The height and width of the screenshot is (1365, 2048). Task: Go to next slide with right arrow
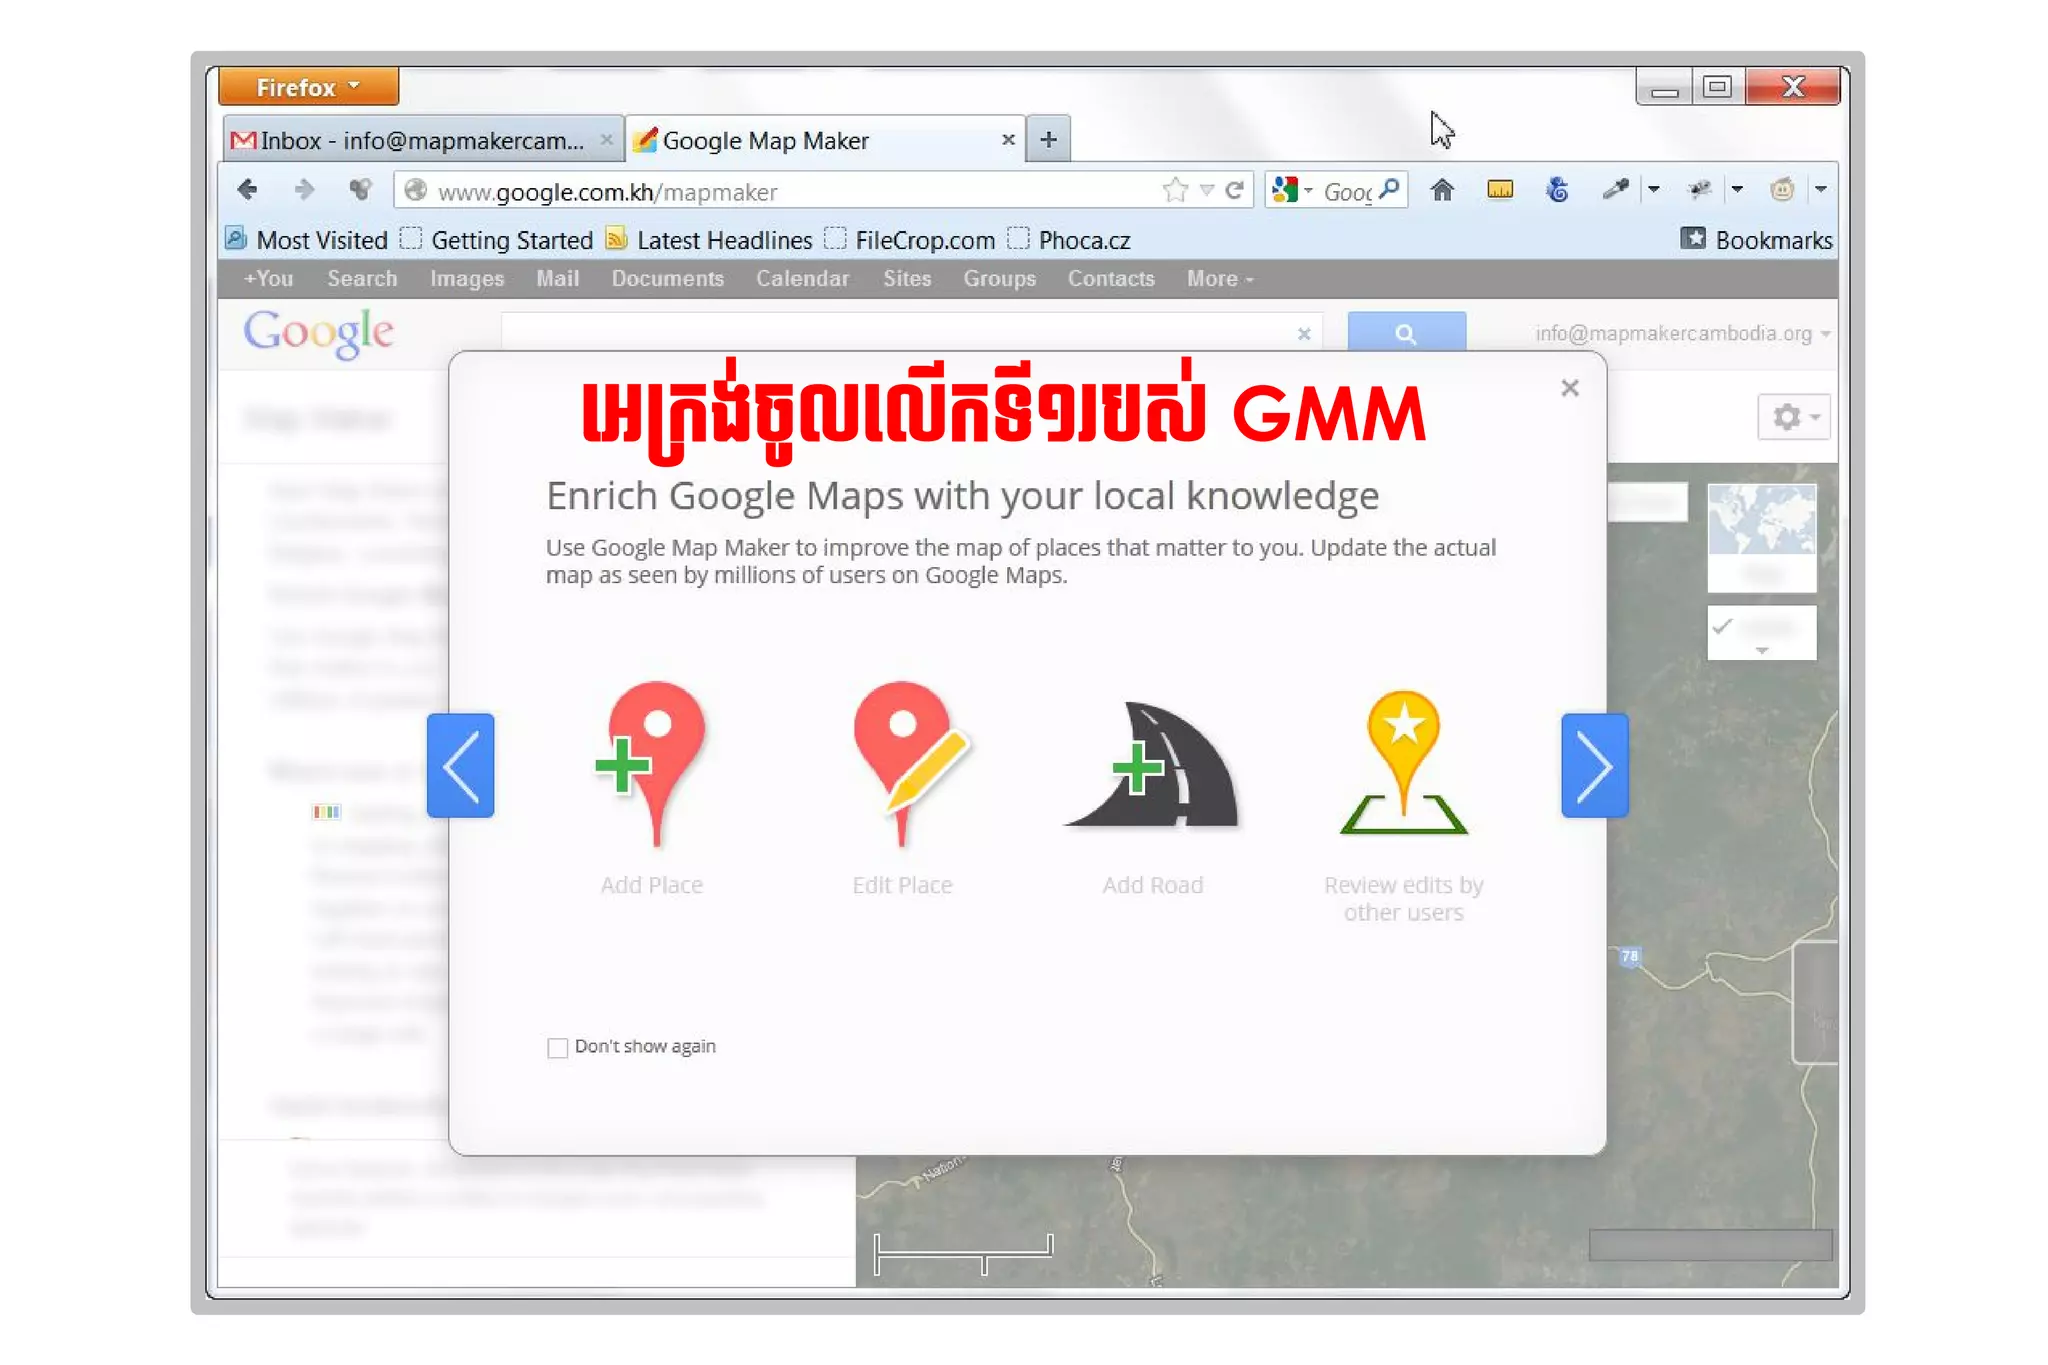pyautogui.click(x=1595, y=766)
